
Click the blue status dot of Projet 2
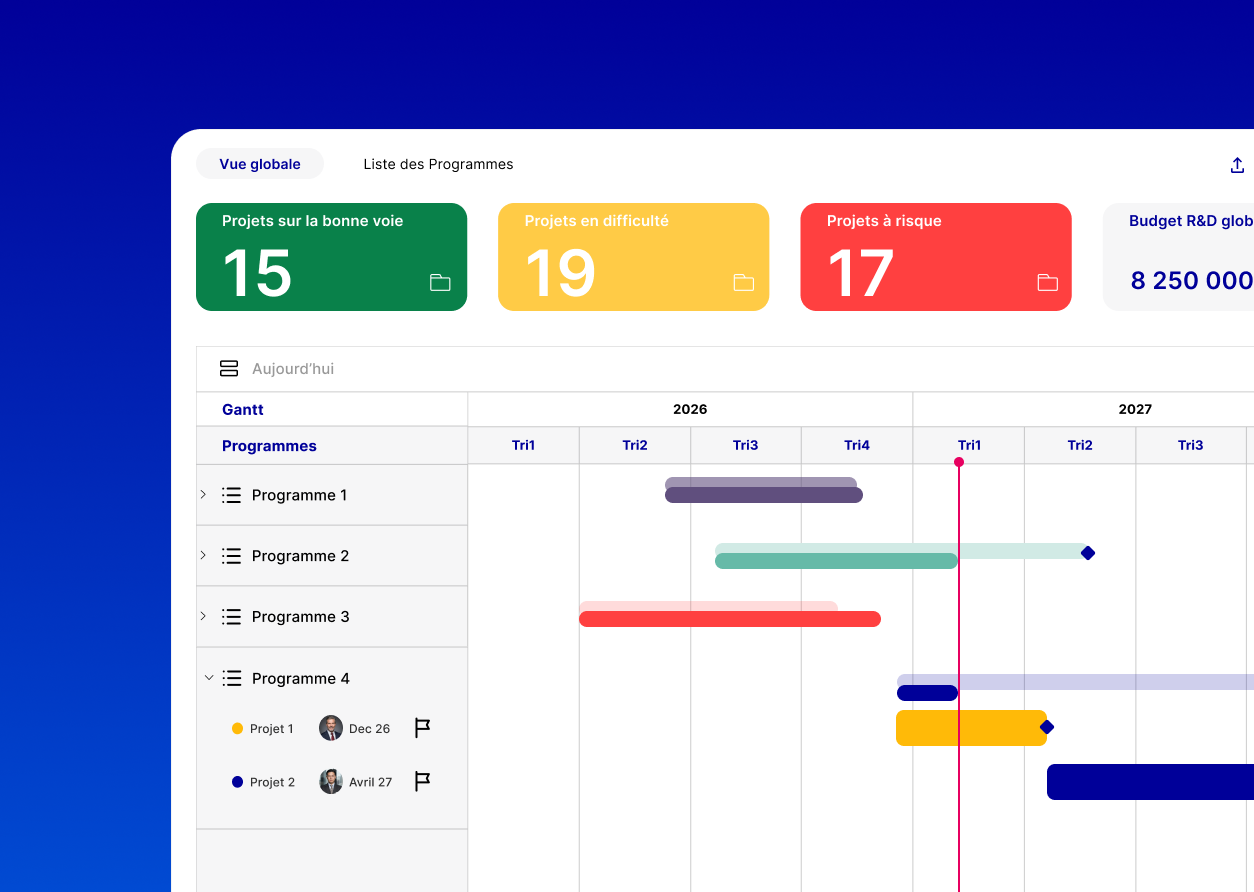(x=237, y=782)
